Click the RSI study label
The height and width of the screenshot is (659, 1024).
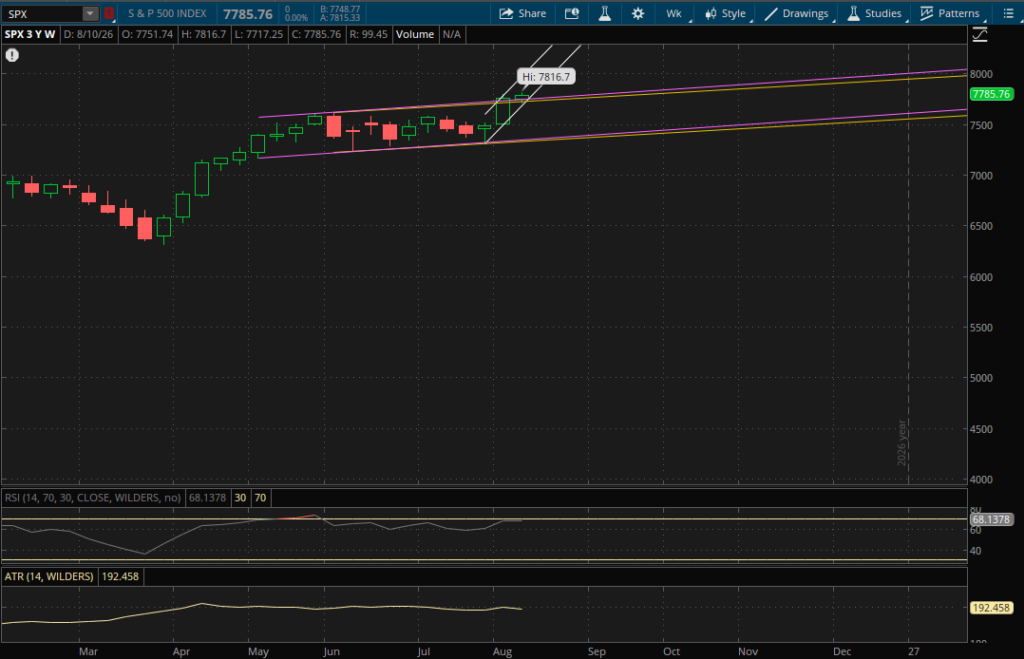[93, 498]
